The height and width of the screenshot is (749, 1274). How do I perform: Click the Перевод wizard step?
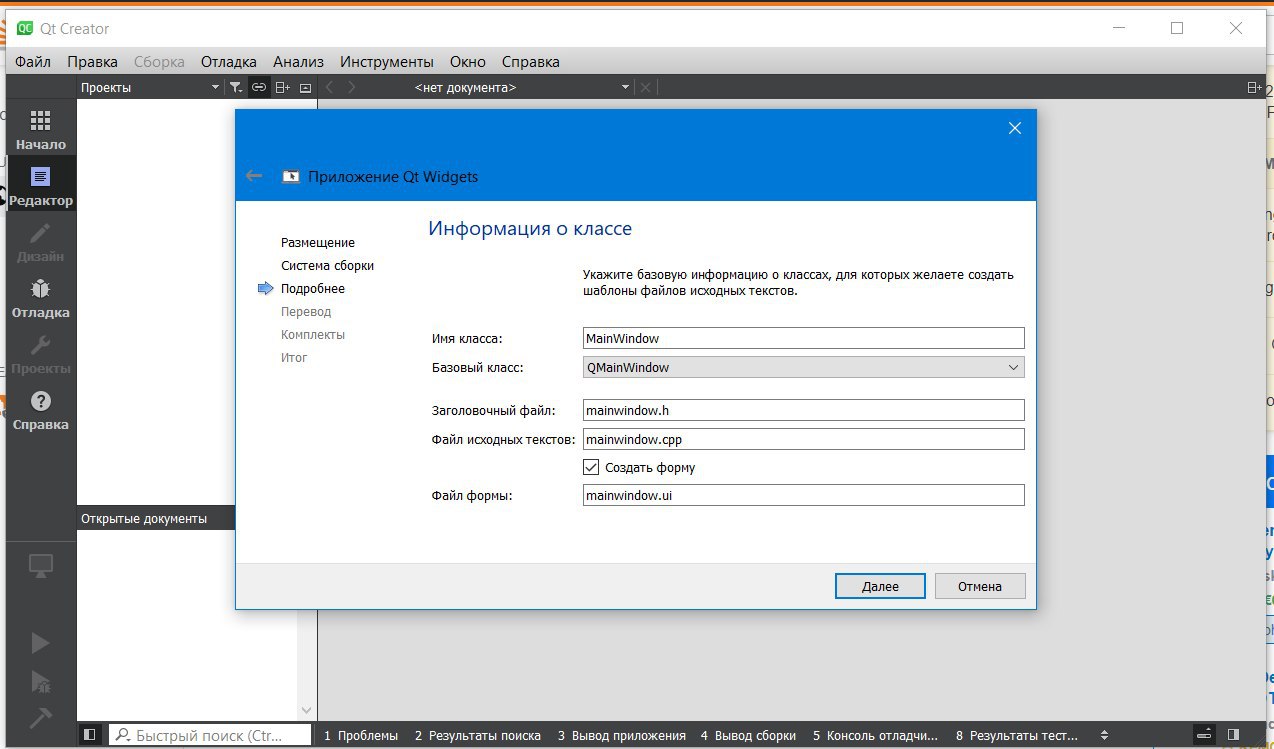(x=306, y=311)
